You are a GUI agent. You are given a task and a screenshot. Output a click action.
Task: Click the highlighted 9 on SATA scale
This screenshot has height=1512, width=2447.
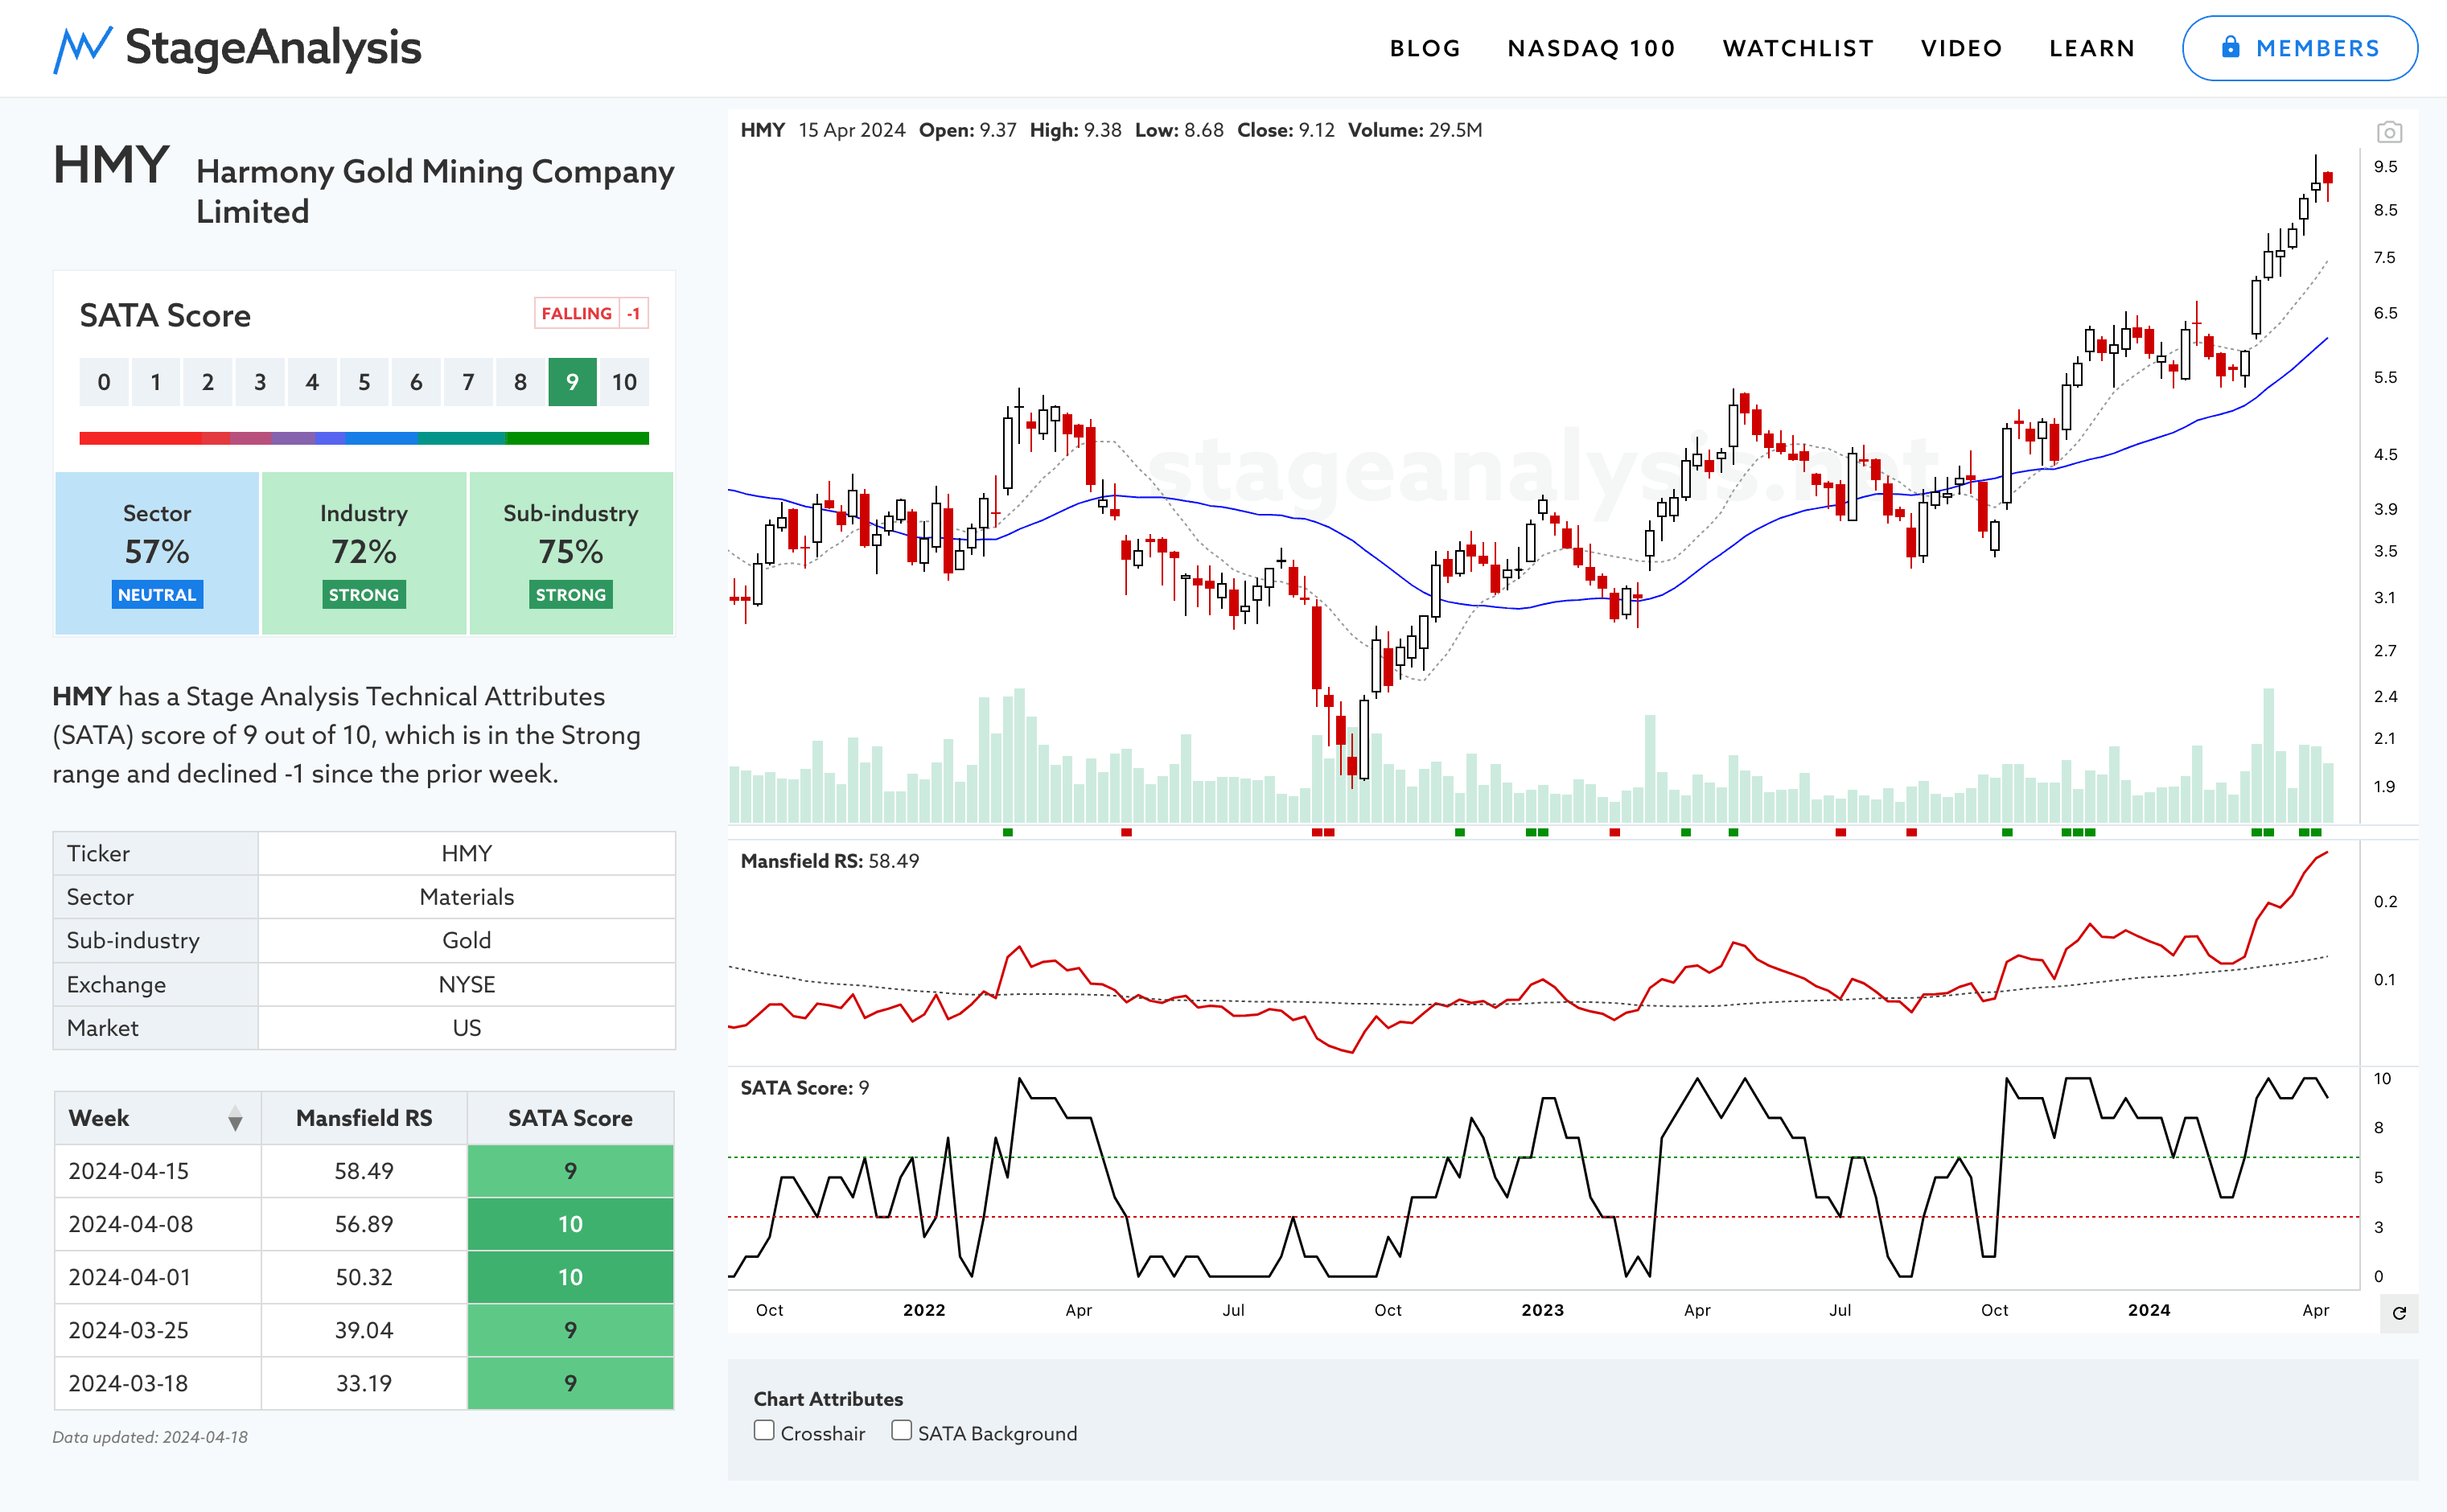572,382
